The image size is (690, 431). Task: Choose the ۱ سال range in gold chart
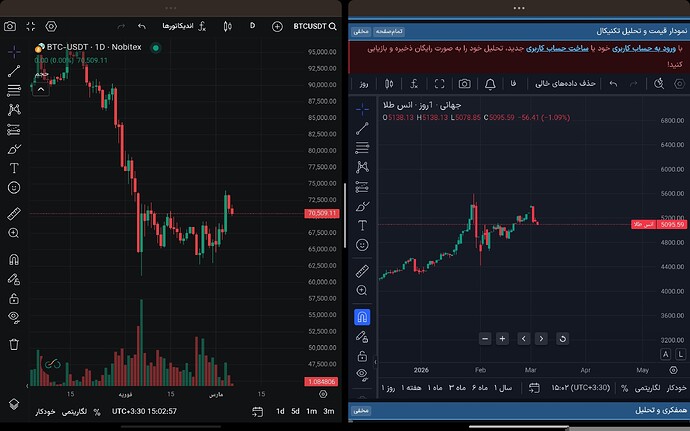point(503,388)
